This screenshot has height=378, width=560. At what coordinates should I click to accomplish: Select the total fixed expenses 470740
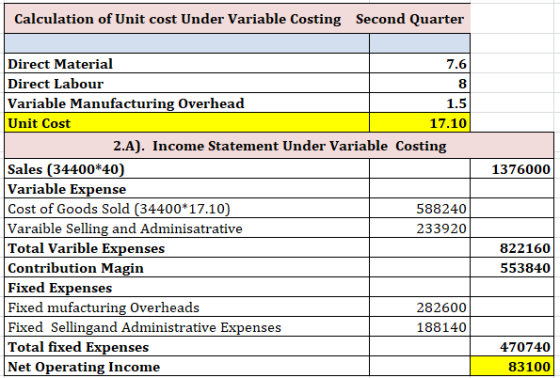pyautogui.click(x=512, y=347)
